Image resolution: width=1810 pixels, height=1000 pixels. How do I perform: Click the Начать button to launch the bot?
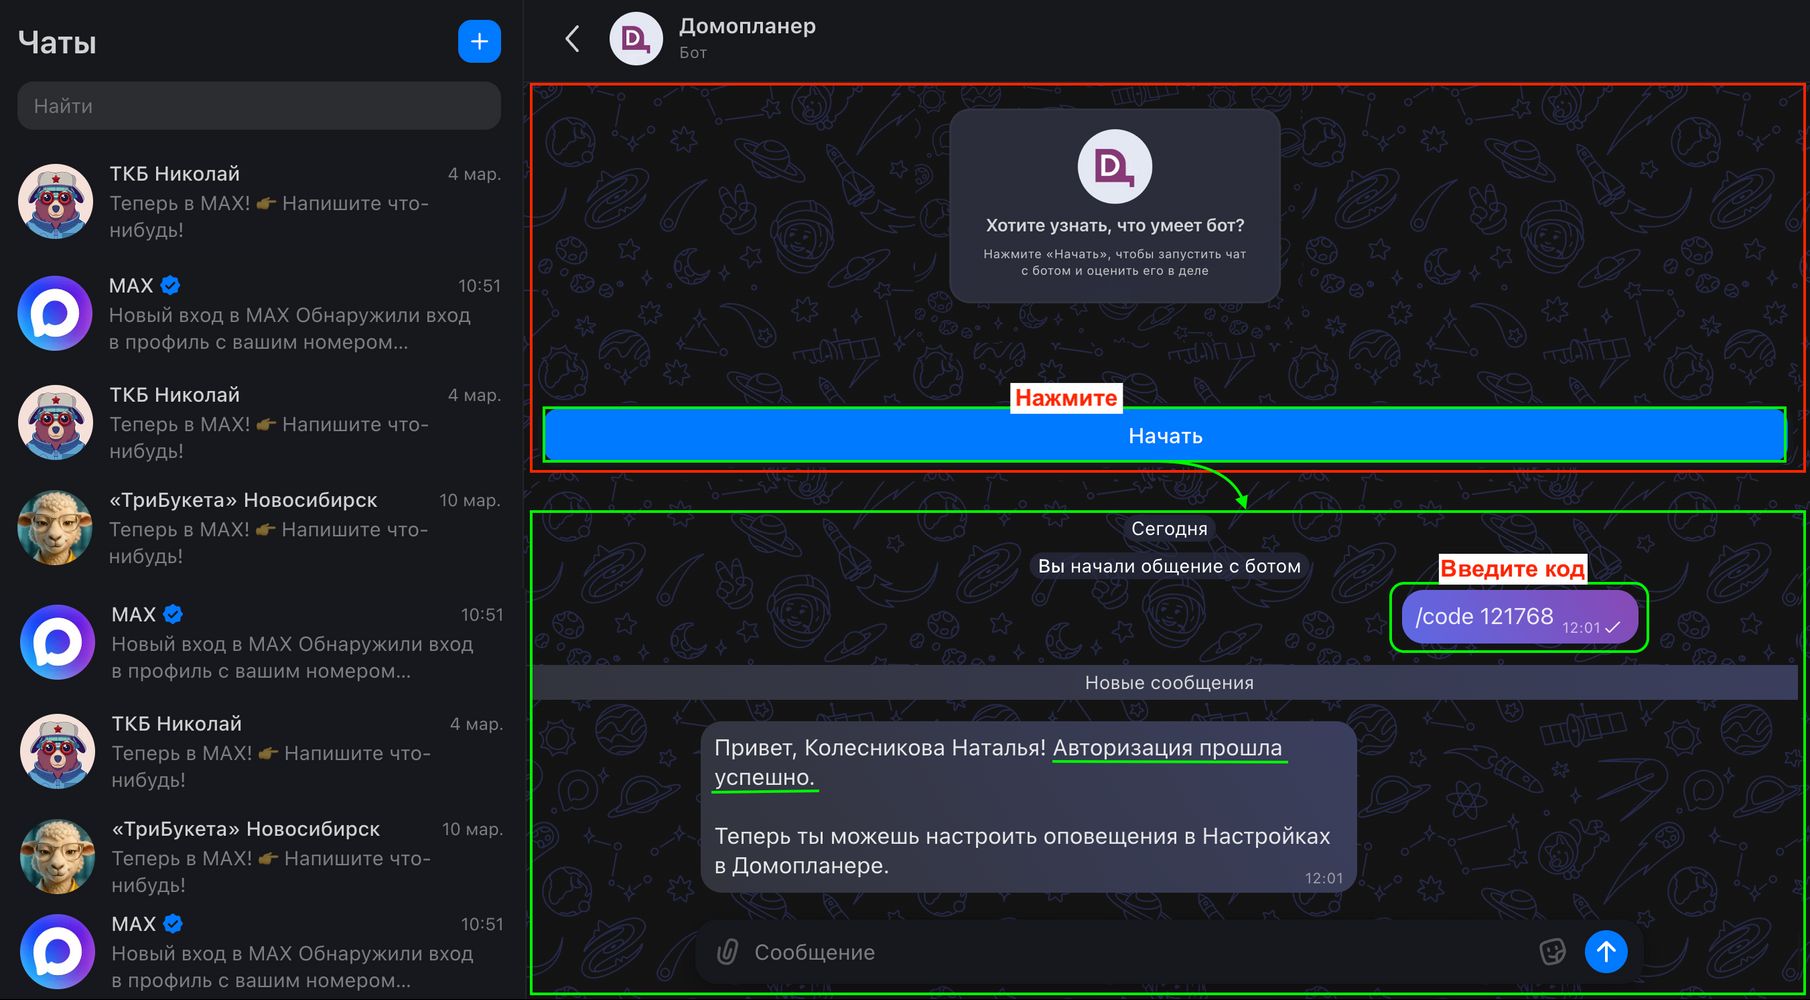1165,436
